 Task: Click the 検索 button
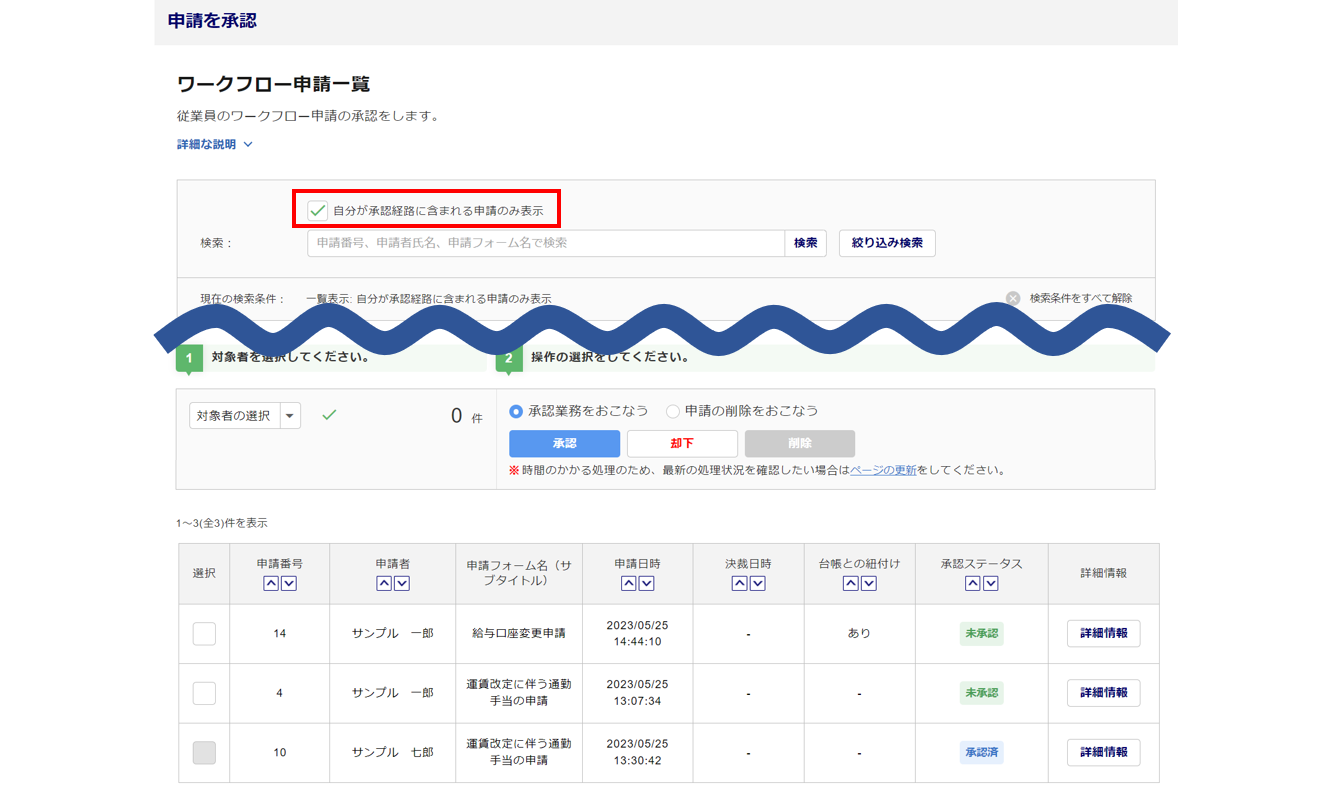pos(806,243)
